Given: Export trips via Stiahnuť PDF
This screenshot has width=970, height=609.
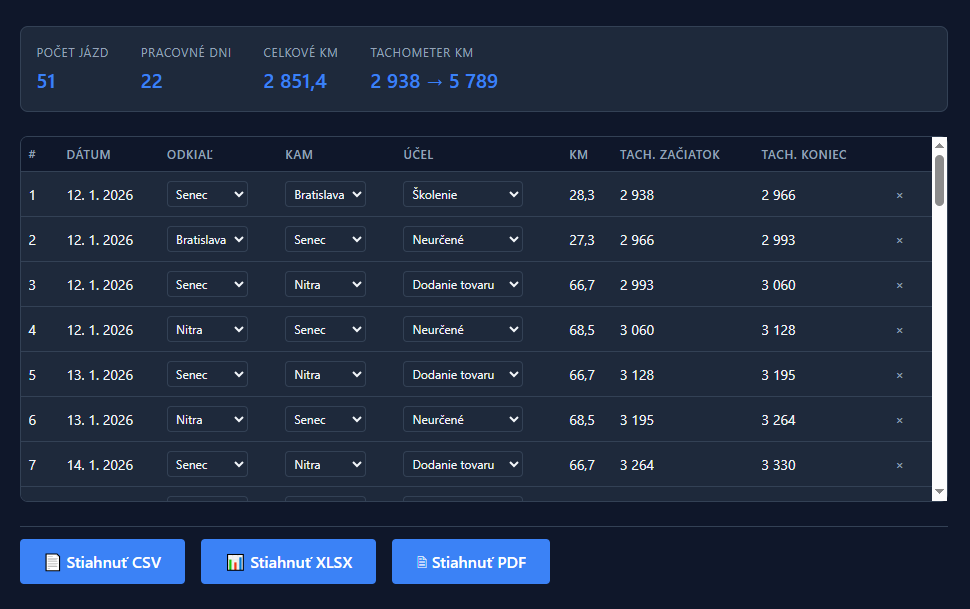Looking at the screenshot, I should tap(470, 562).
